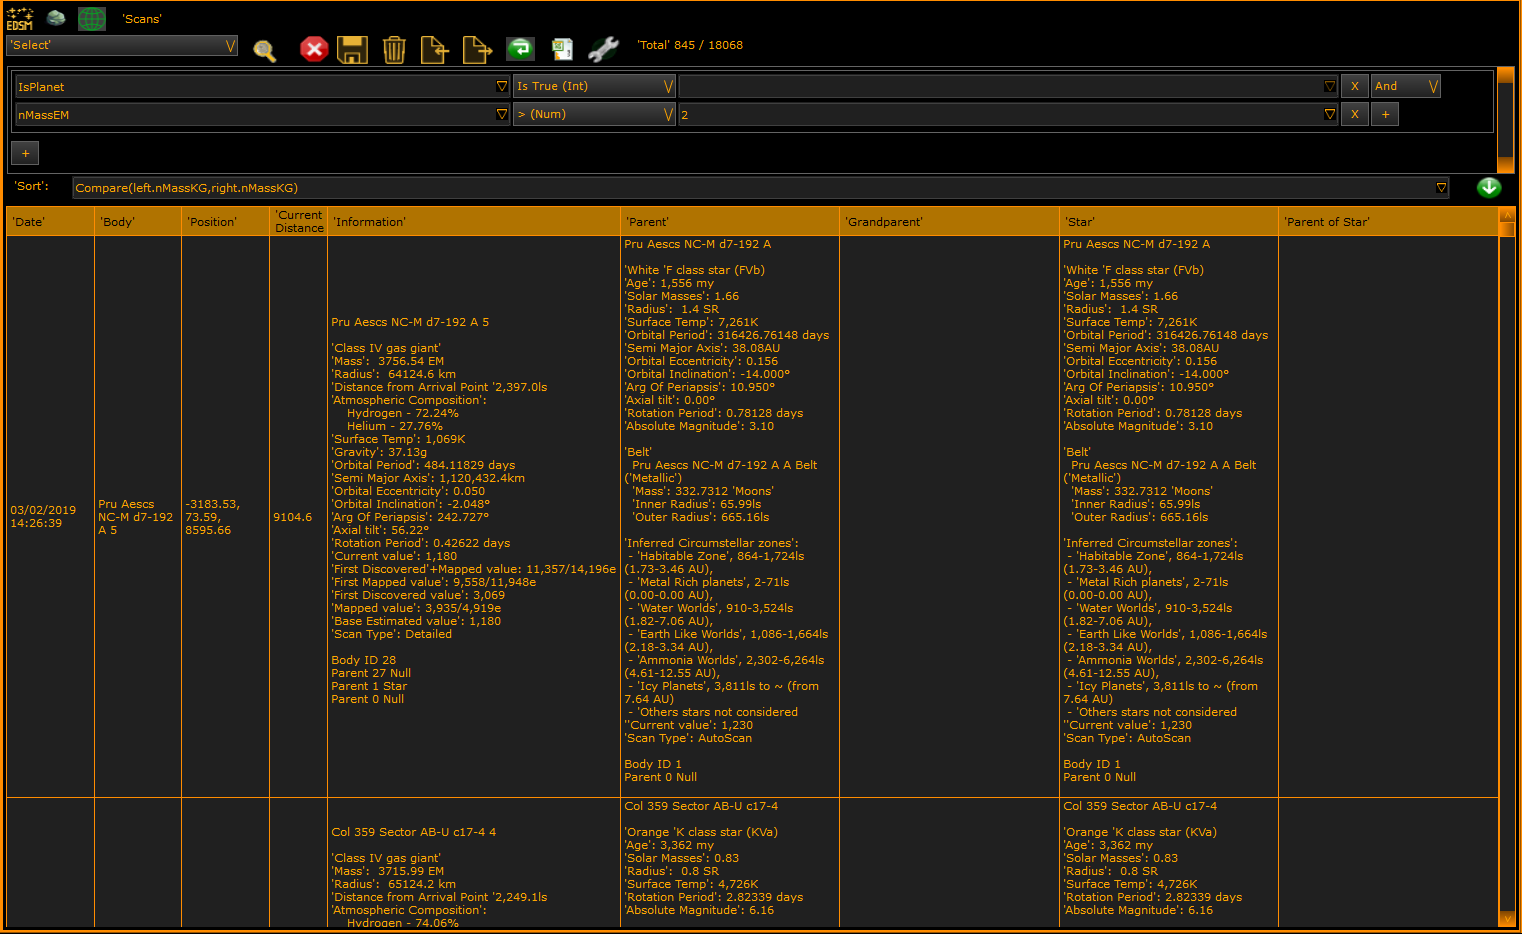This screenshot has height=934, width=1522.
Task: Click the import document arrow icon
Action: click(x=434, y=49)
